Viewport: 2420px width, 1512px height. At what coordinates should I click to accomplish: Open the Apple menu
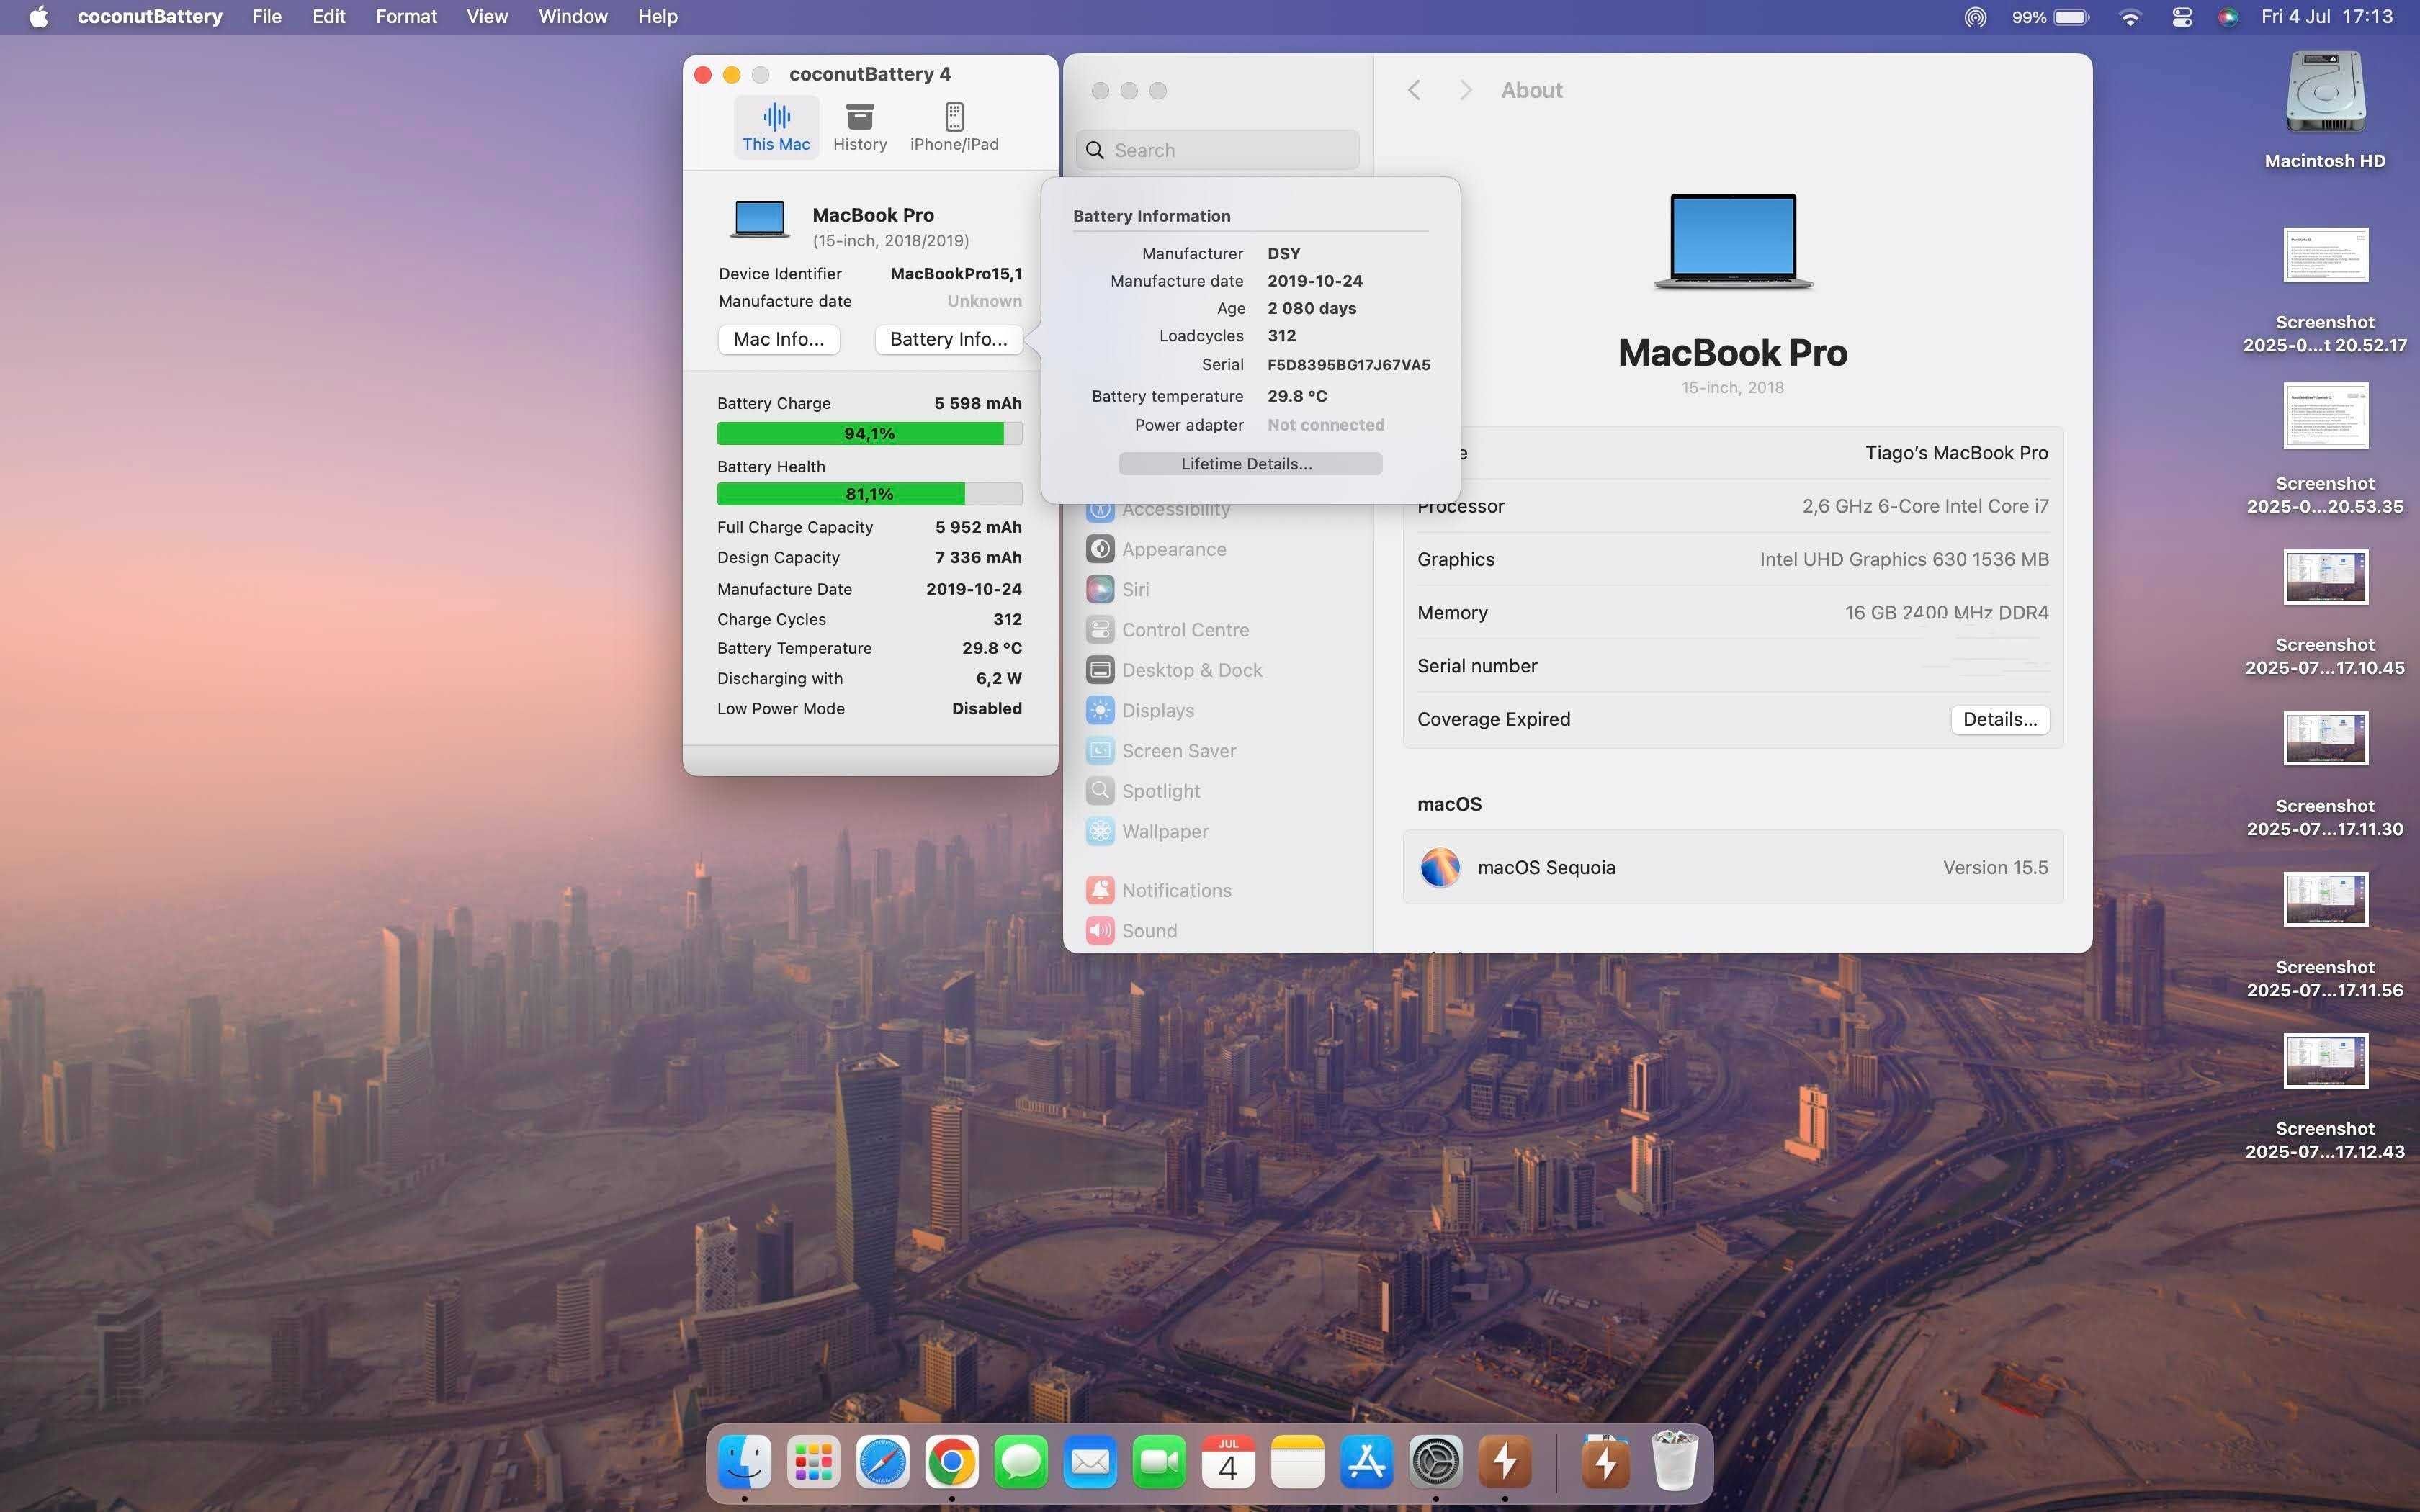[39, 17]
